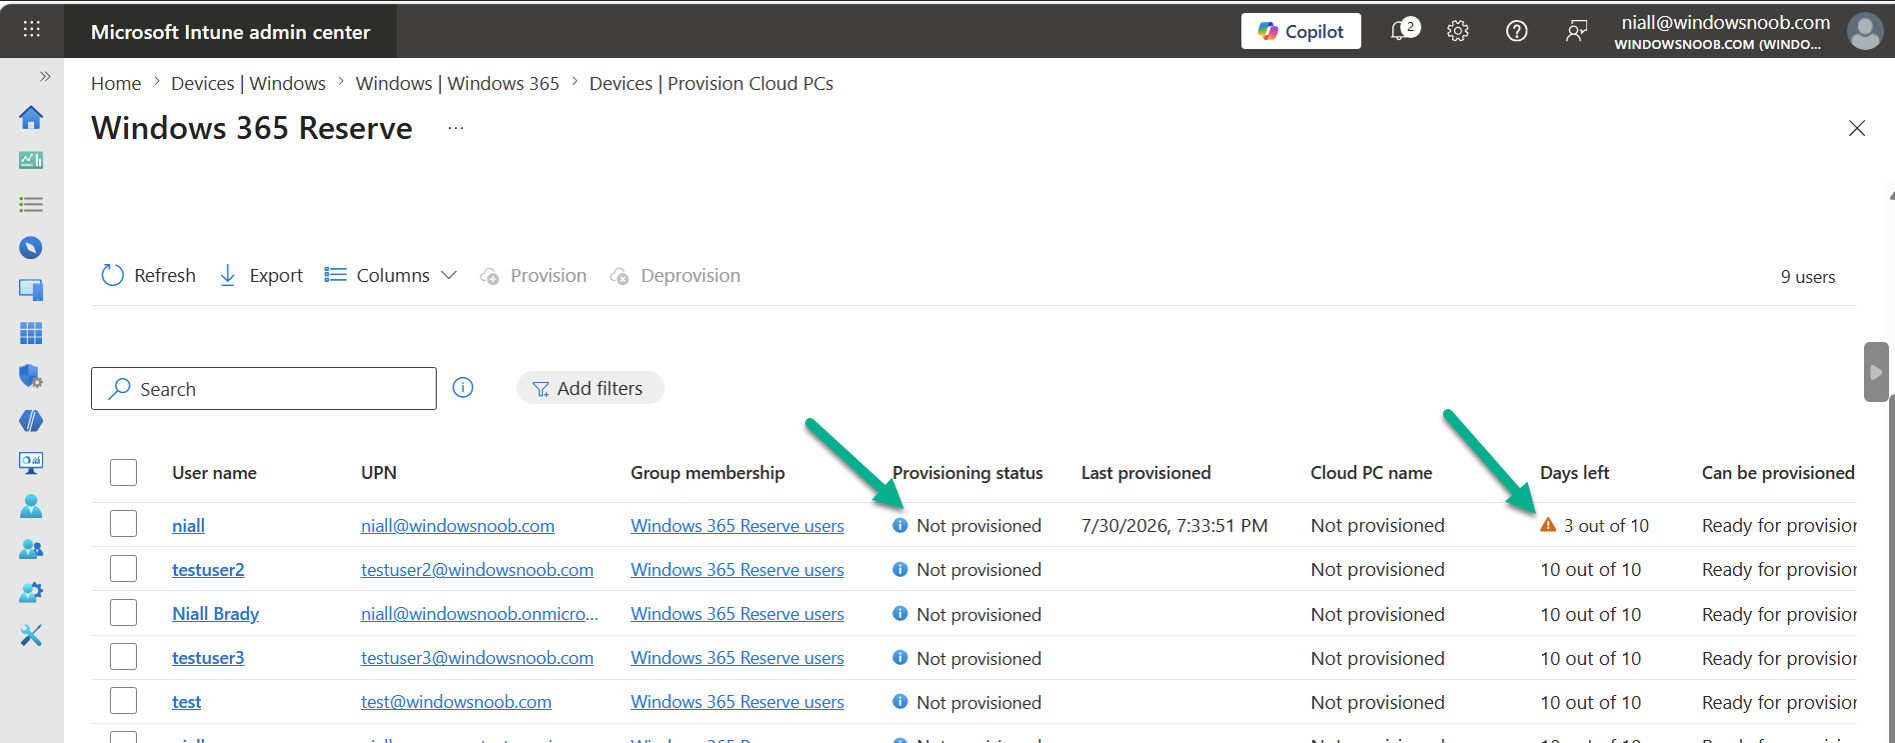Screen dimensions: 1895x743
Task: Open the Devices sidebar icon
Action: tap(31, 290)
